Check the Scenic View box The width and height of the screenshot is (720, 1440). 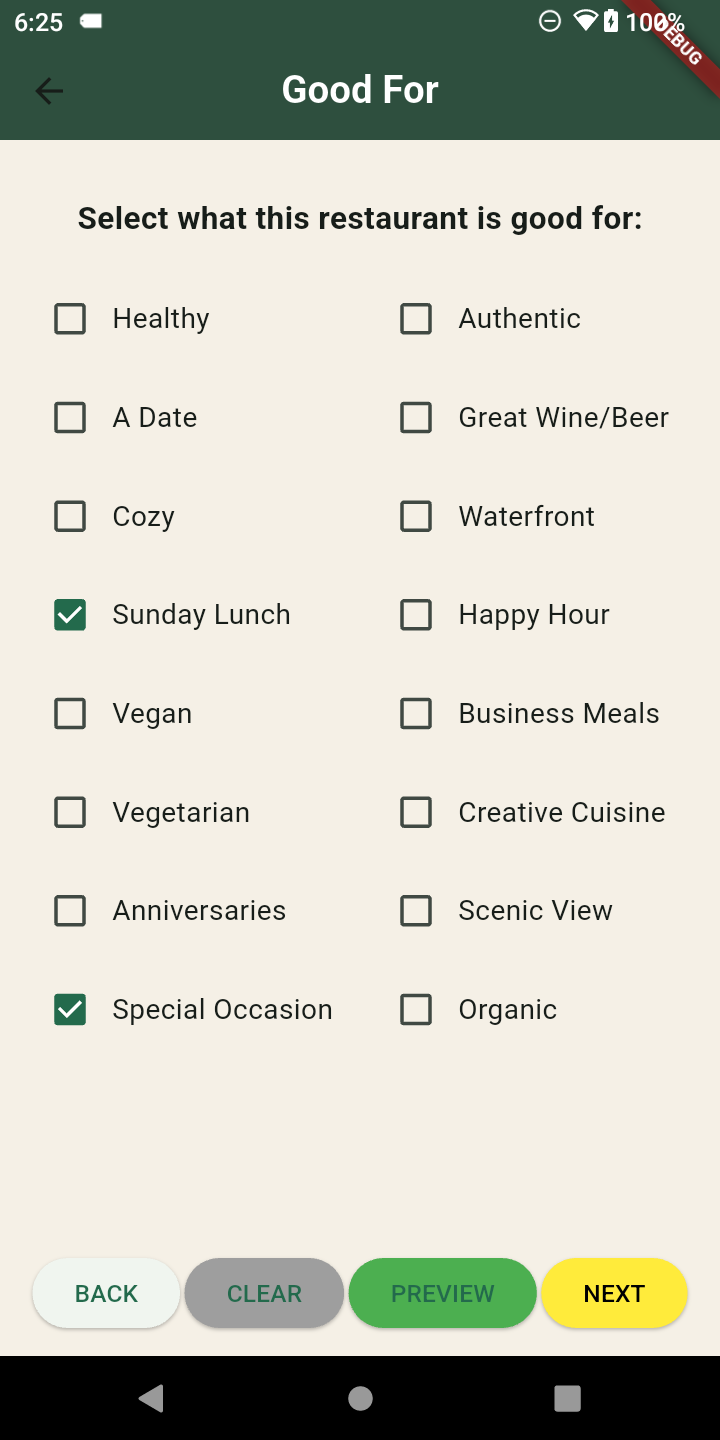tap(416, 911)
